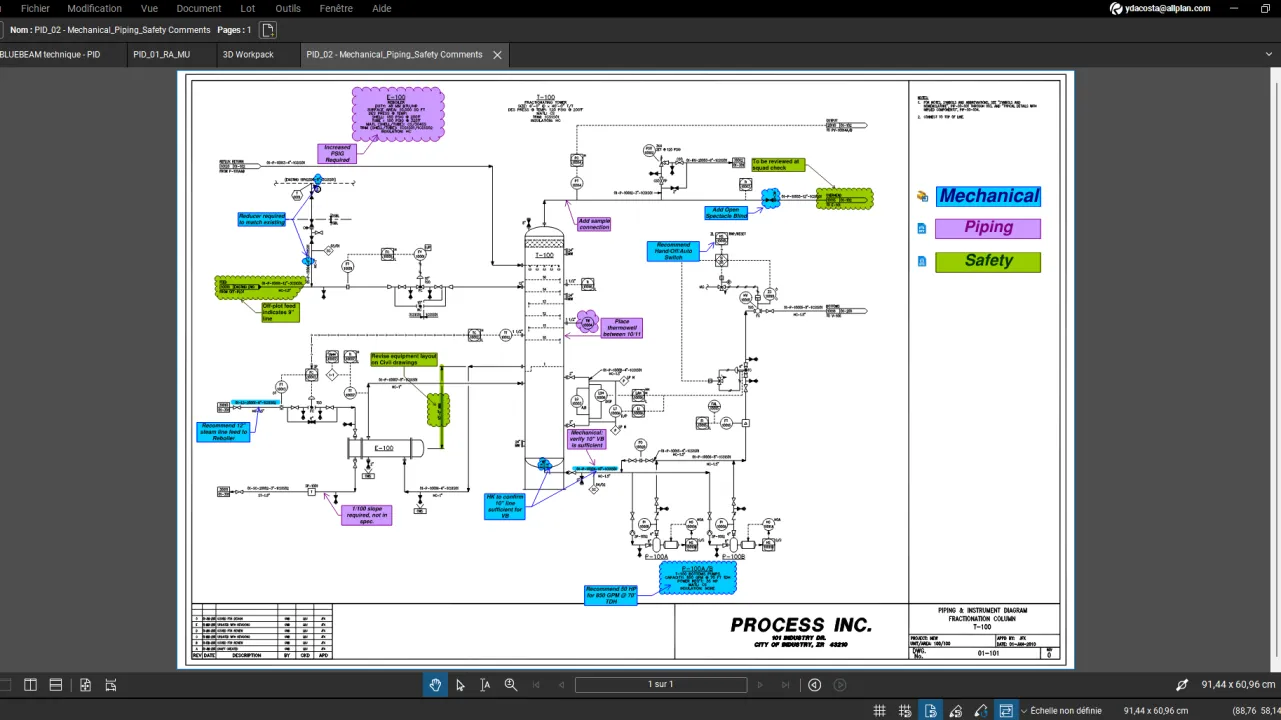Image resolution: width=1281 pixels, height=720 pixels.
Task: Click the thumbnail icon next to Pages: 1
Action: [x=267, y=30]
